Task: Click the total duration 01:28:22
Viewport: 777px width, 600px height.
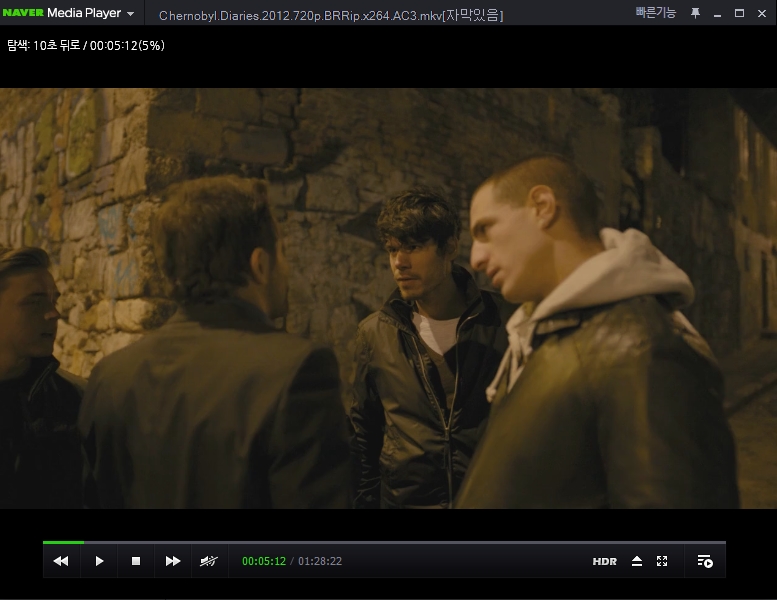Action: (320, 562)
